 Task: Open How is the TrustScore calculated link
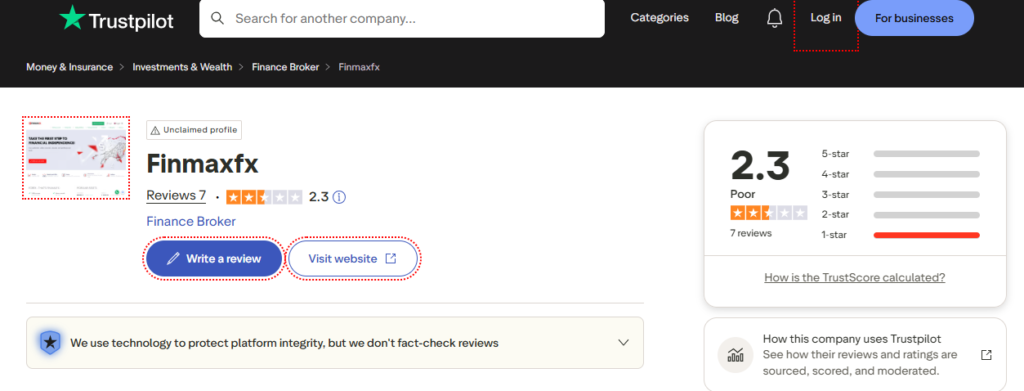[855, 277]
